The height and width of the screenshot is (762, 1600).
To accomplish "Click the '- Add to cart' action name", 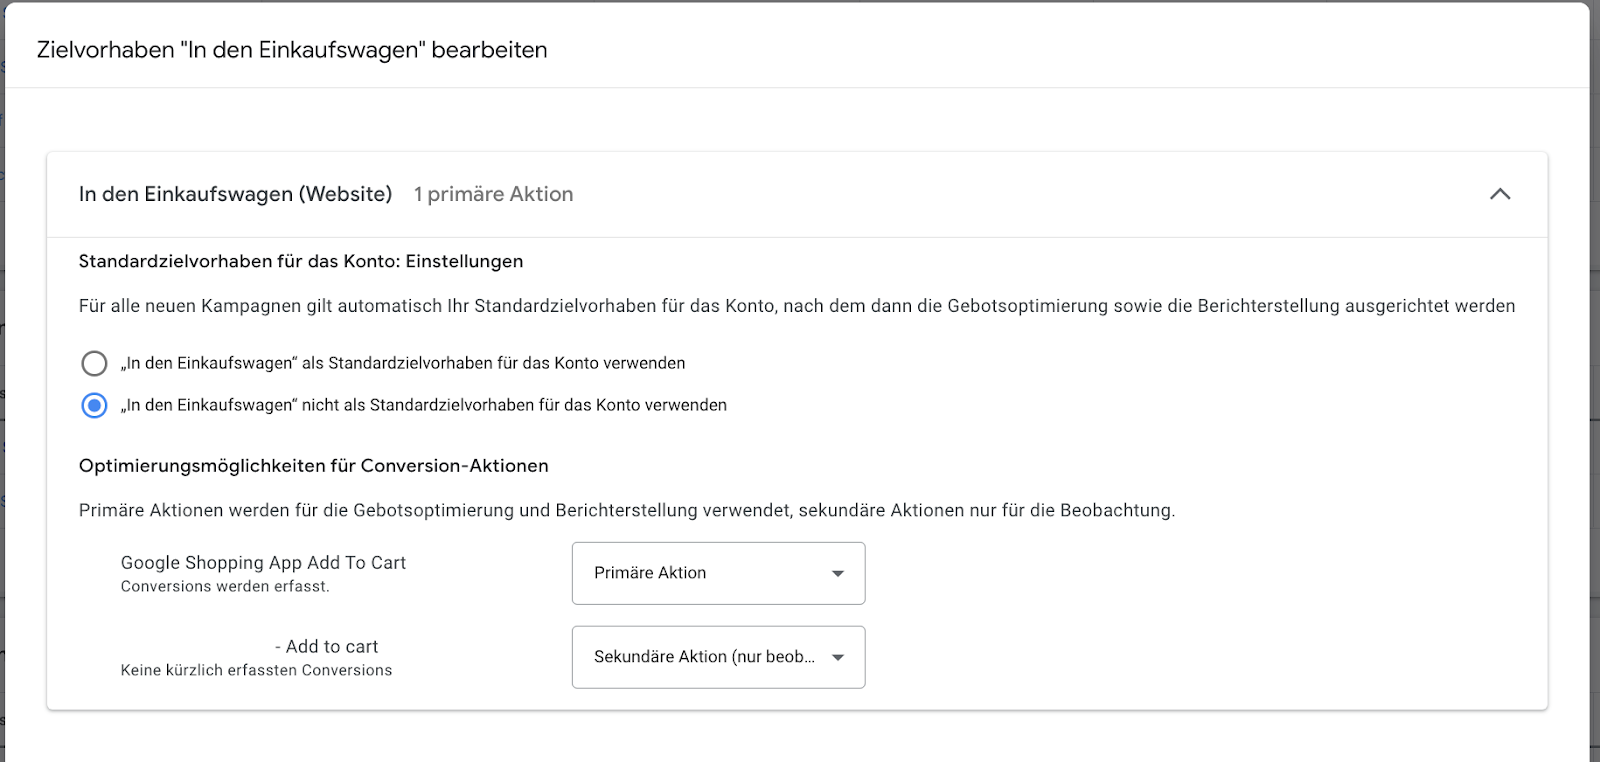I will point(327,647).
